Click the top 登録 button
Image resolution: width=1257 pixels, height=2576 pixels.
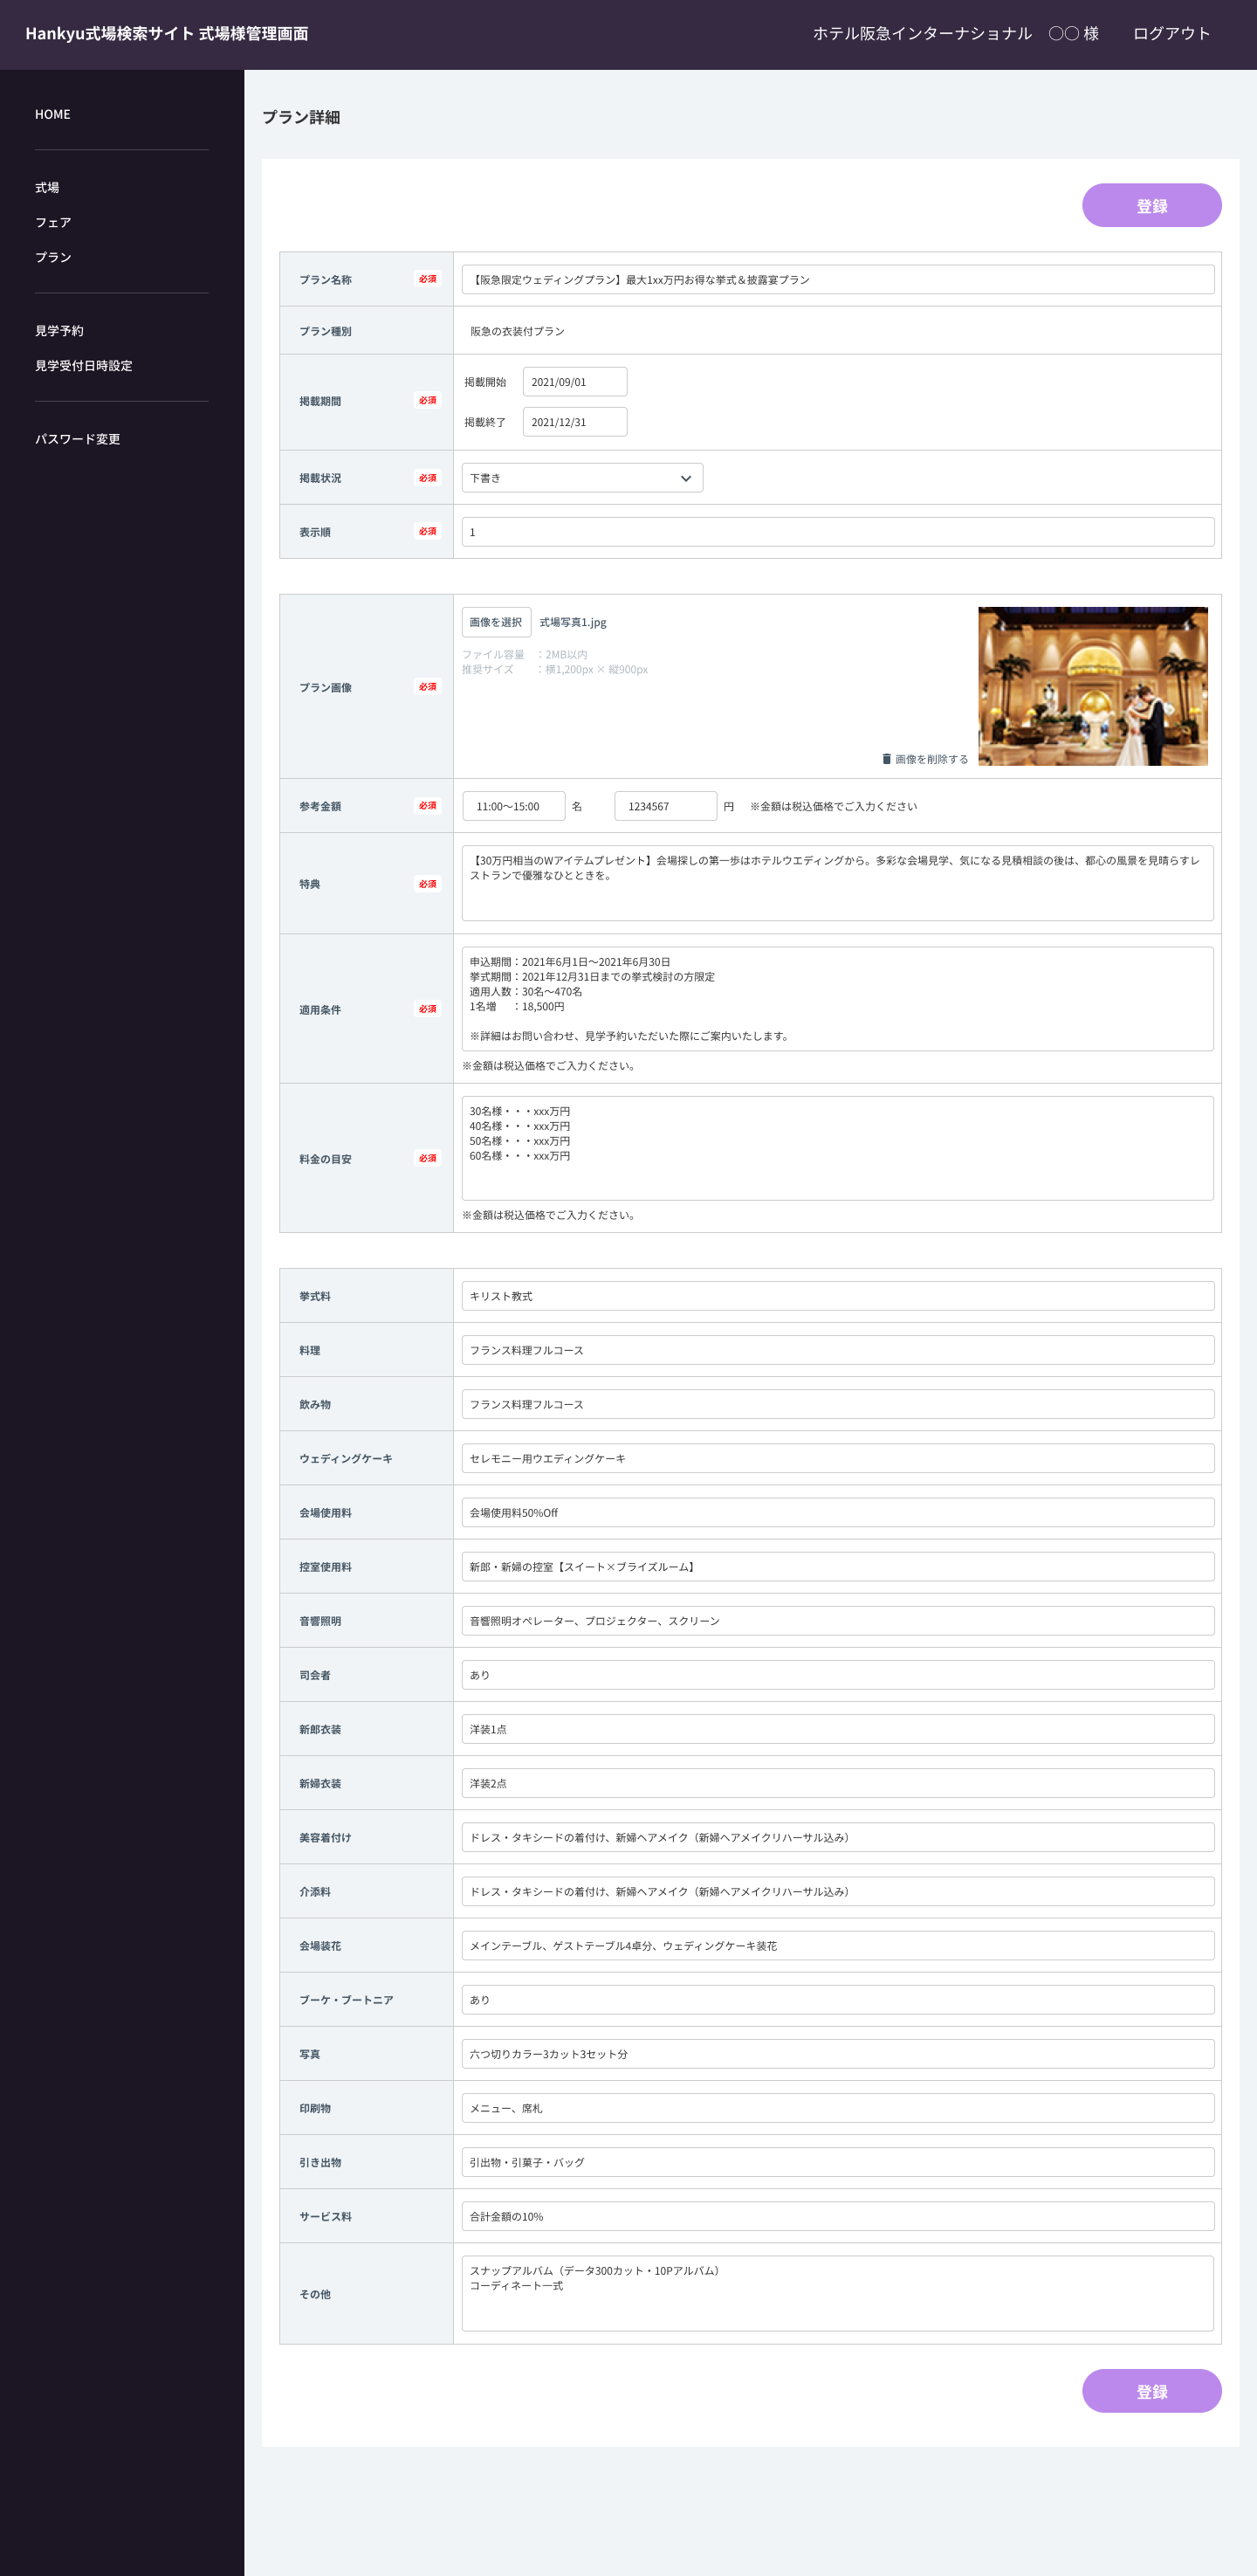(x=1150, y=206)
